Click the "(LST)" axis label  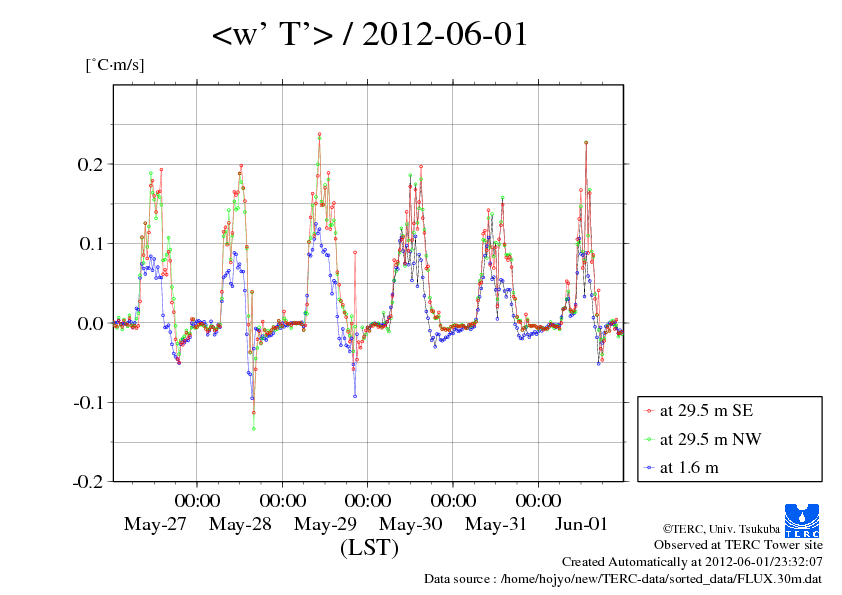click(369, 548)
